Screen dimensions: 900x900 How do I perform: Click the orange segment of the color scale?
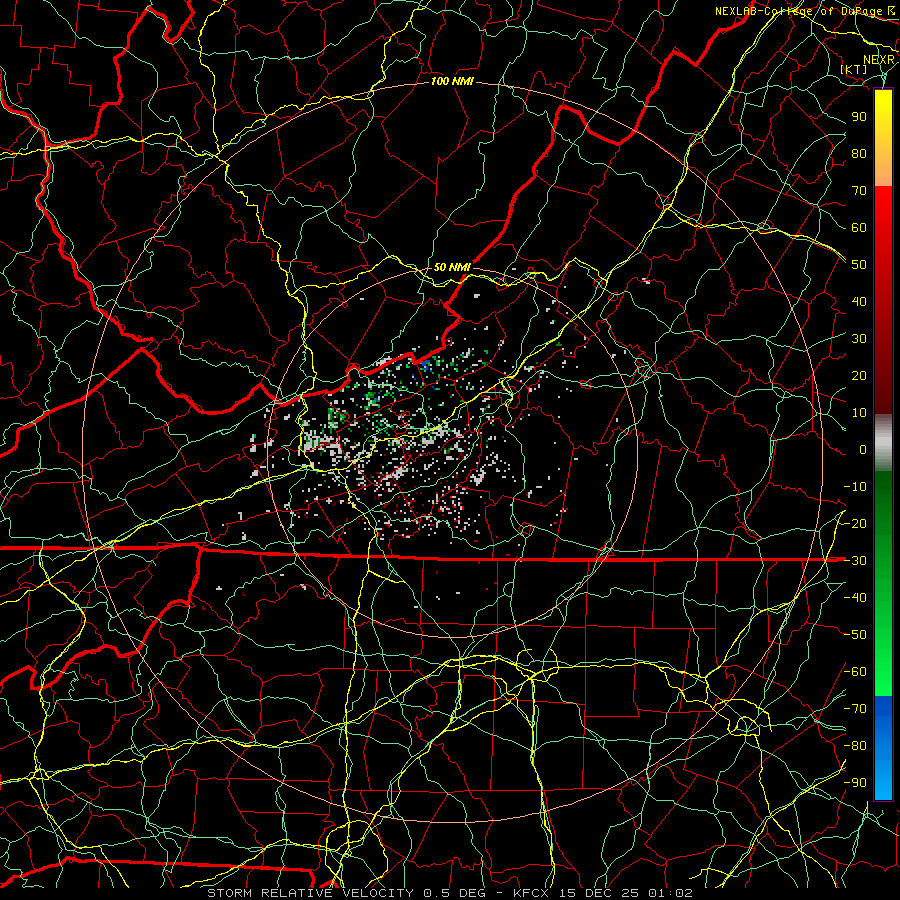(883, 166)
